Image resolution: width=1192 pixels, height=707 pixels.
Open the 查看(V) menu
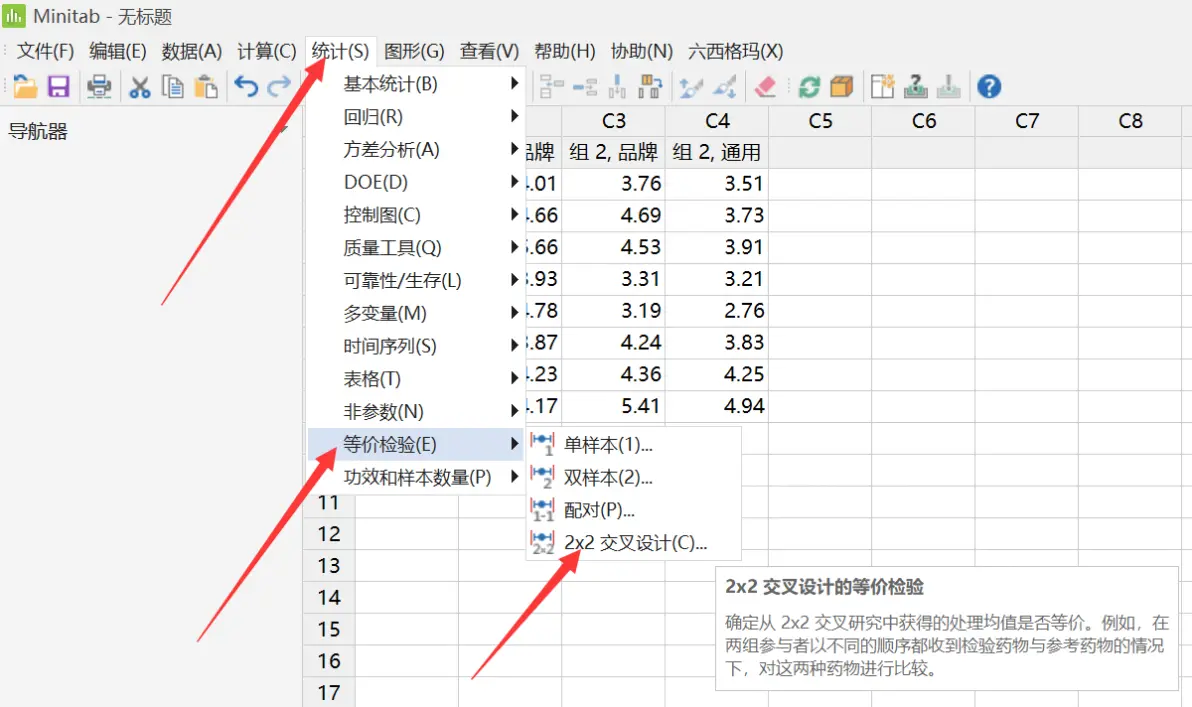[x=490, y=51]
